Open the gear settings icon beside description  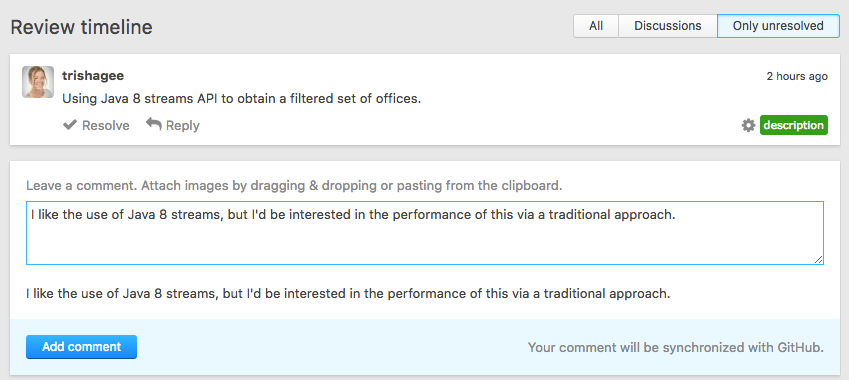(748, 126)
